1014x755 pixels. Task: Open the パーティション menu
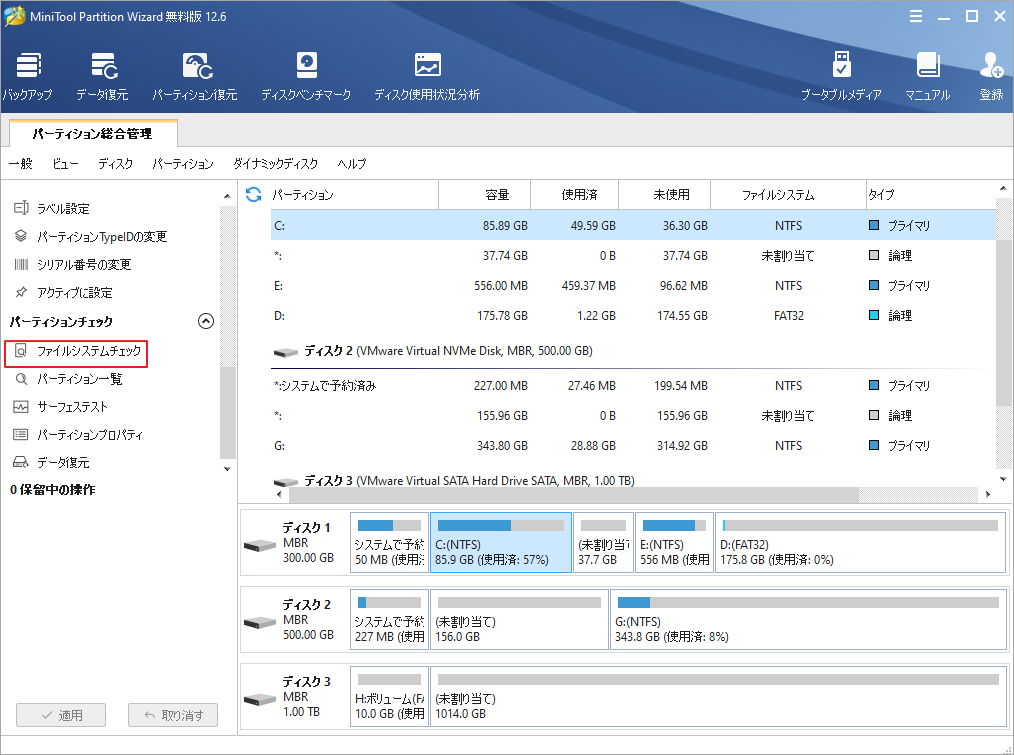point(183,164)
